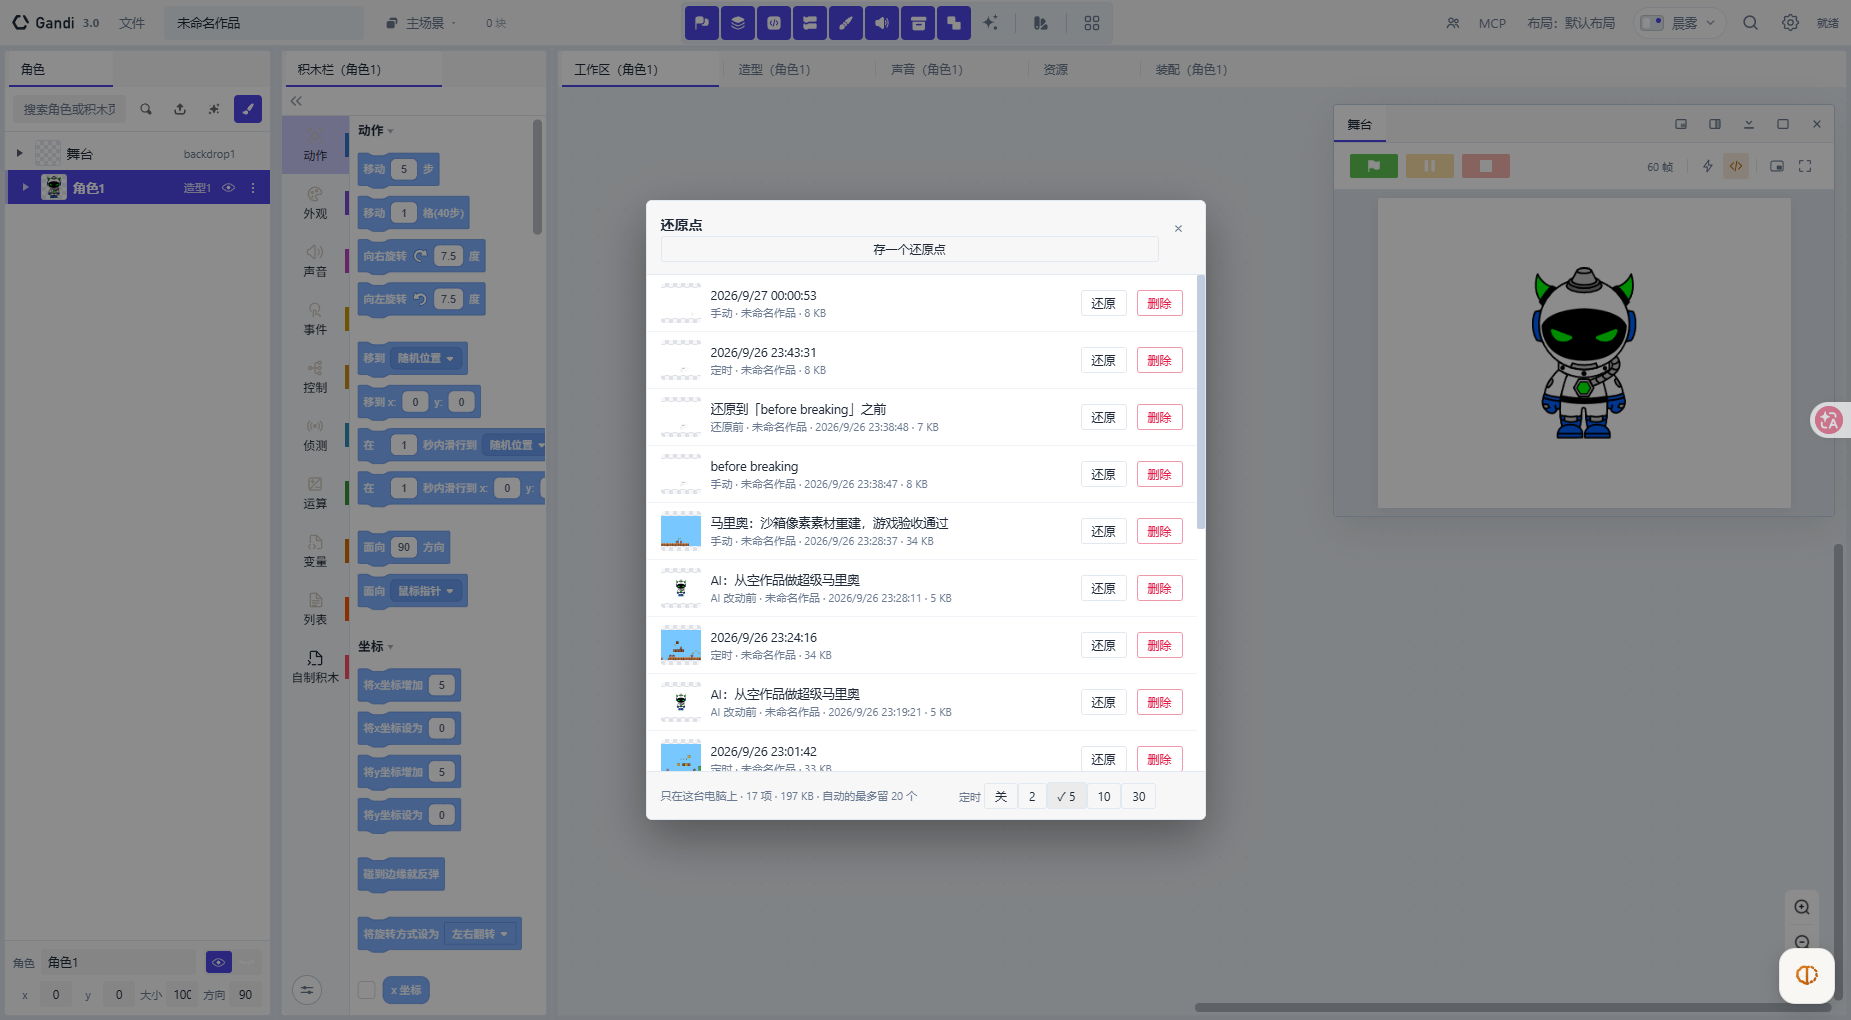This screenshot has width=1851, height=1020.
Task: Restore the 2026/9/27 00:00:53 point
Action: pos(1104,303)
